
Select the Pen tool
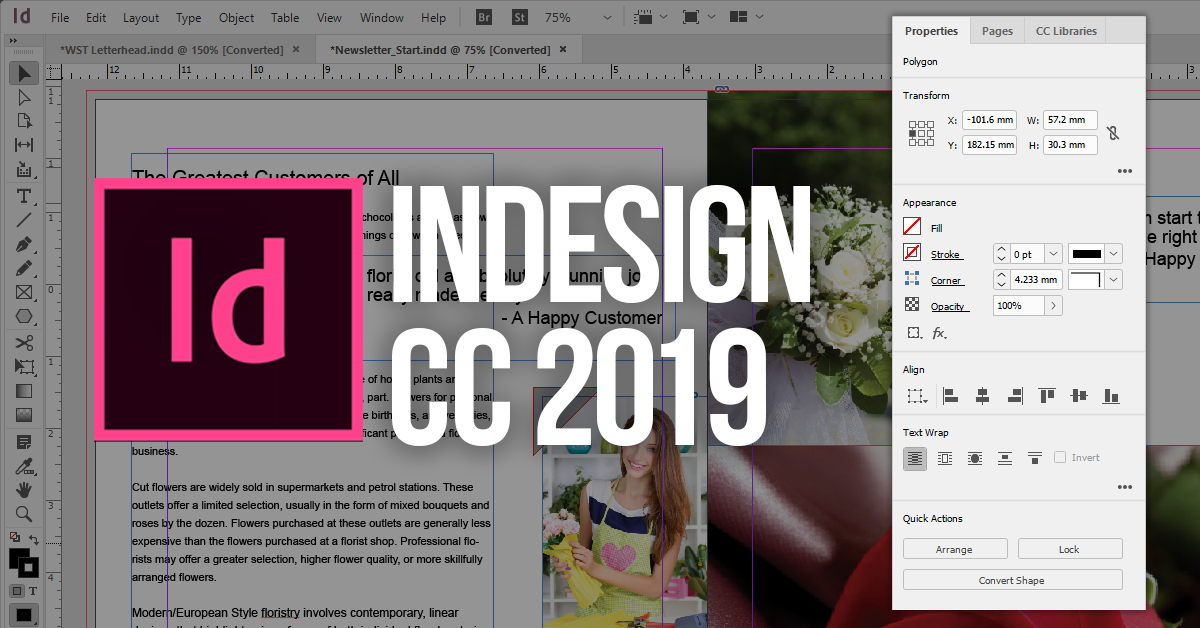pyautogui.click(x=24, y=244)
